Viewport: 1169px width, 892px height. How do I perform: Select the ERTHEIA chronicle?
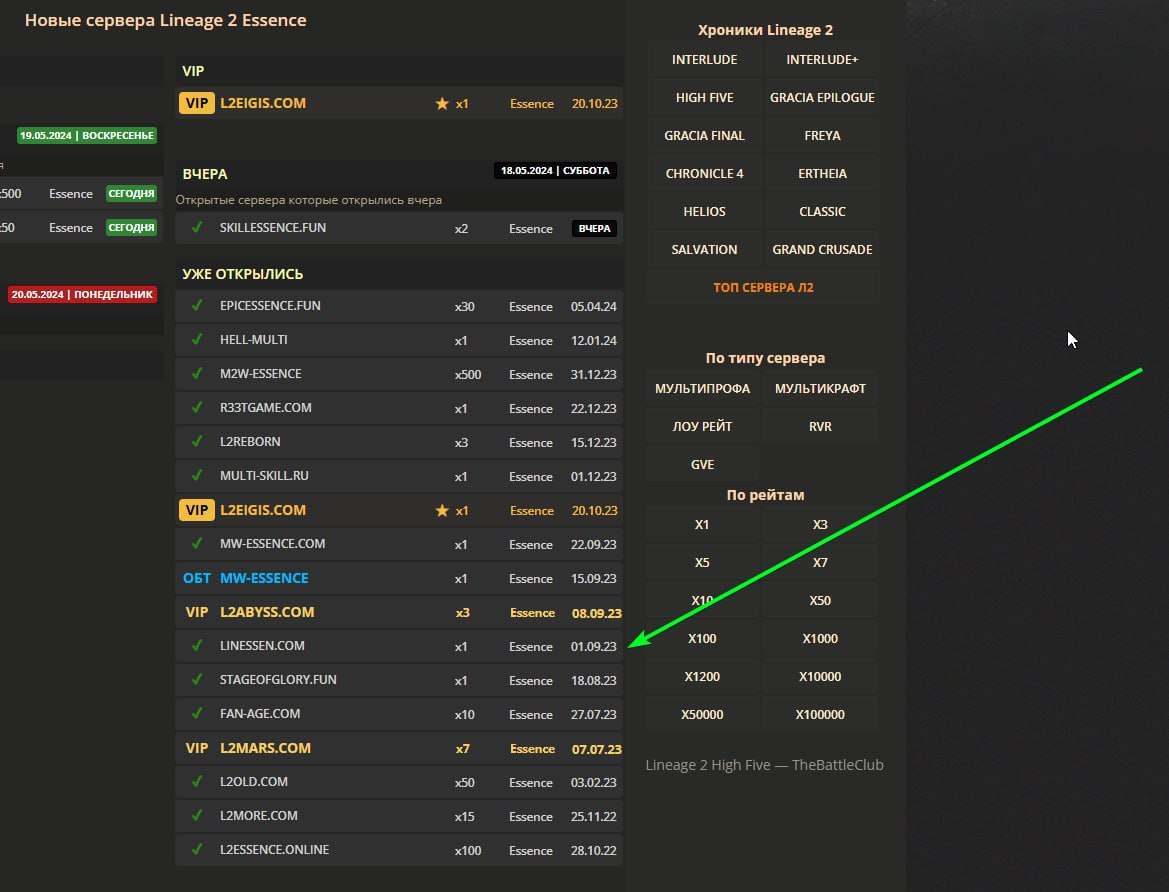pos(822,174)
